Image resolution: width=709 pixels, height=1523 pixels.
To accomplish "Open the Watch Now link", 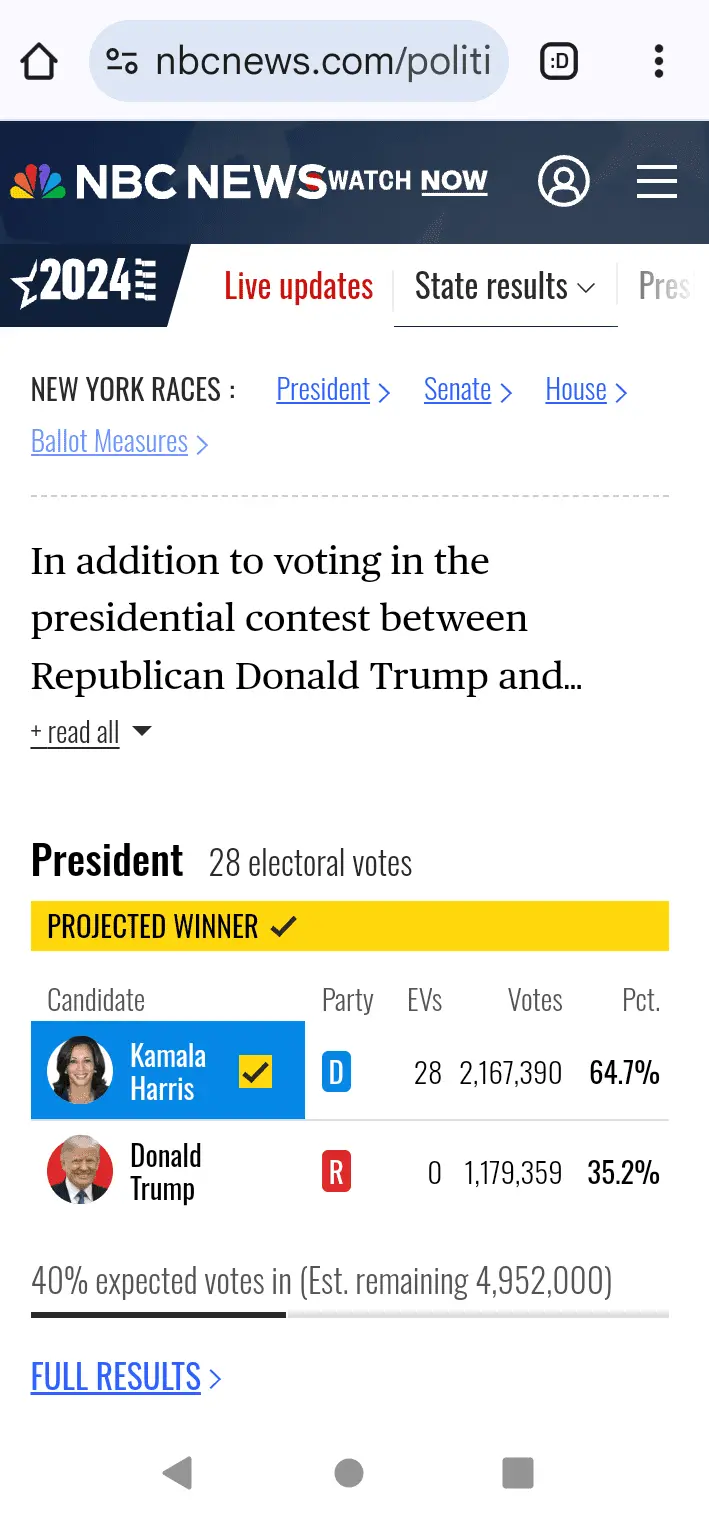I will tap(408, 182).
